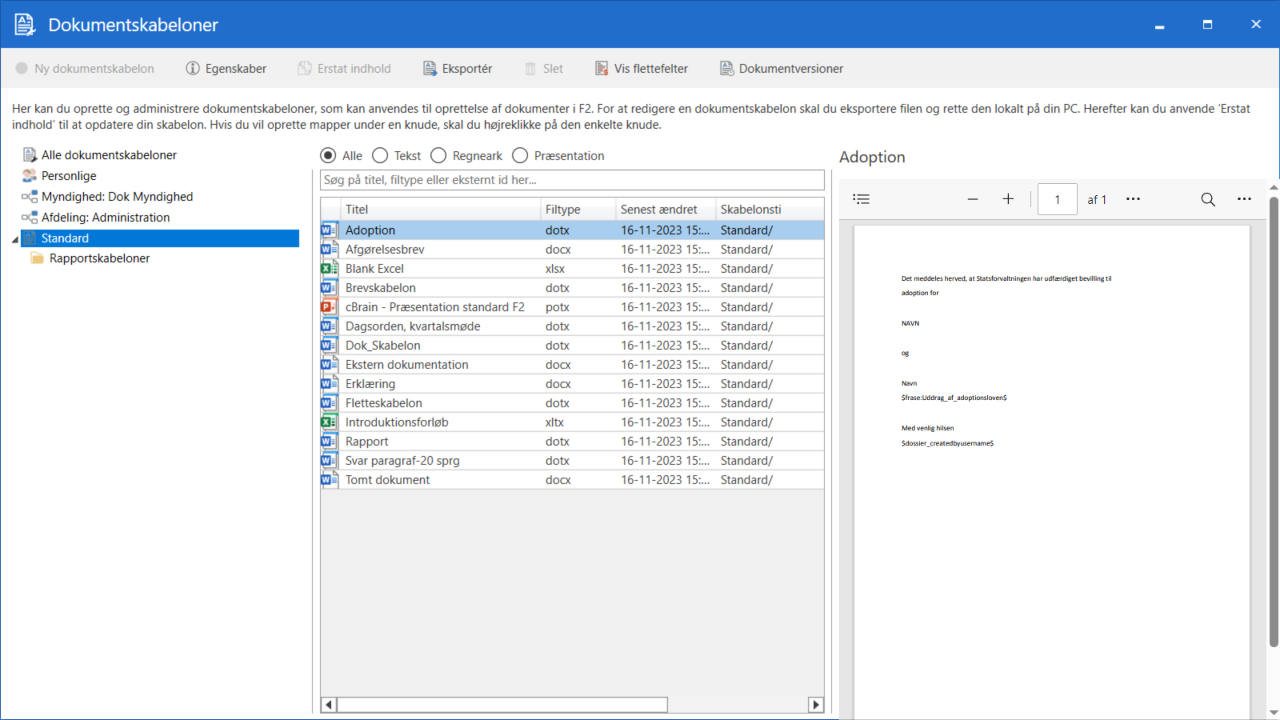Click the Word icon beside Erklæring
Image resolution: width=1280 pixels, height=720 pixels.
pos(329,384)
